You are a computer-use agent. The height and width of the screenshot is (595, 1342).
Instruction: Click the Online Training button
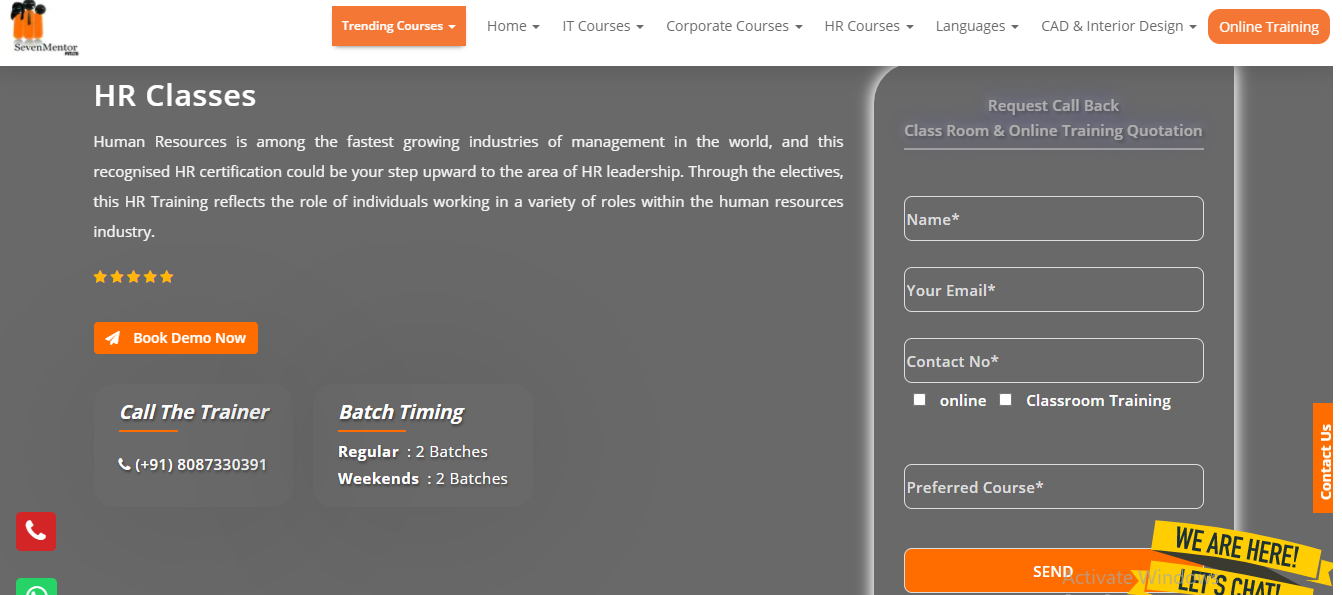click(x=1268, y=26)
